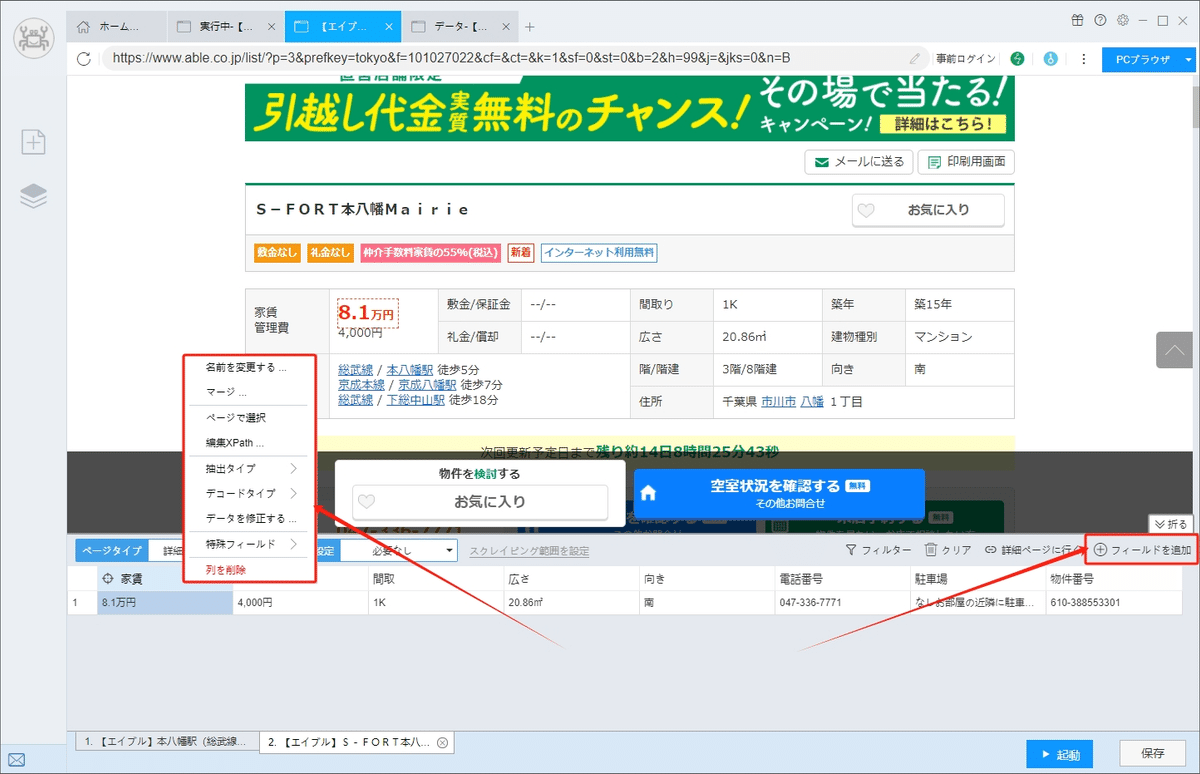Click 印刷用画面 button
This screenshot has width=1200, height=774.
click(x=966, y=161)
